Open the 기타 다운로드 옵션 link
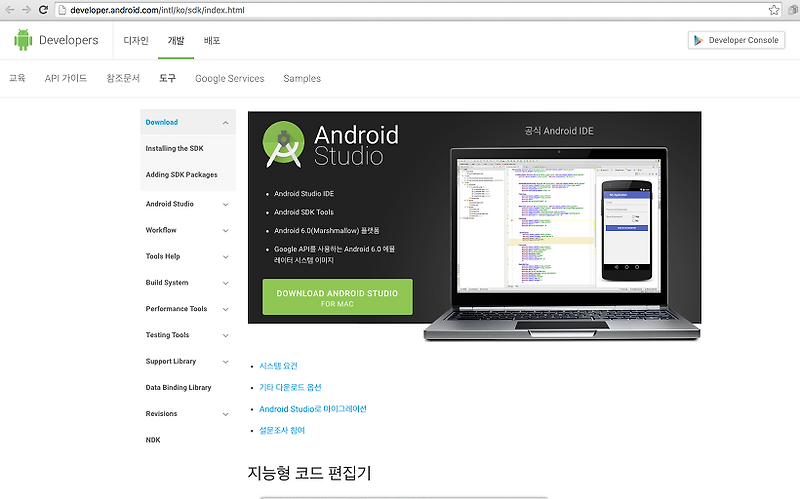Screen dimensions: 800x499 [x=290, y=387]
